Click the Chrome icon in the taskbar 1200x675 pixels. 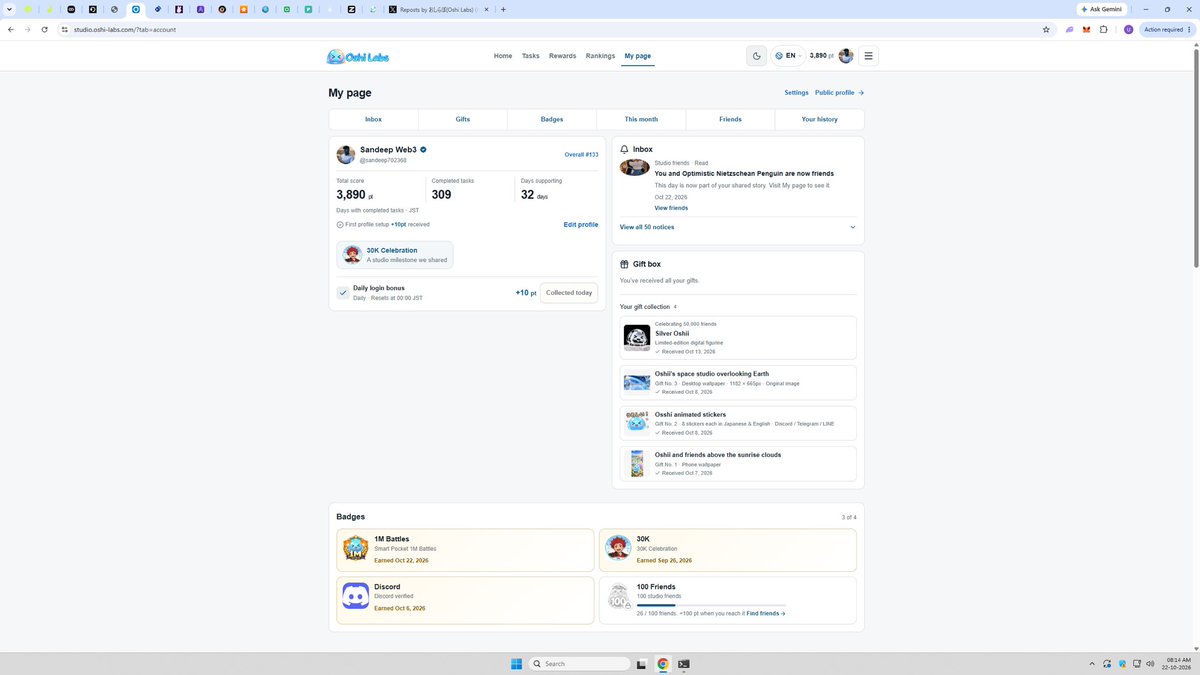pos(662,664)
